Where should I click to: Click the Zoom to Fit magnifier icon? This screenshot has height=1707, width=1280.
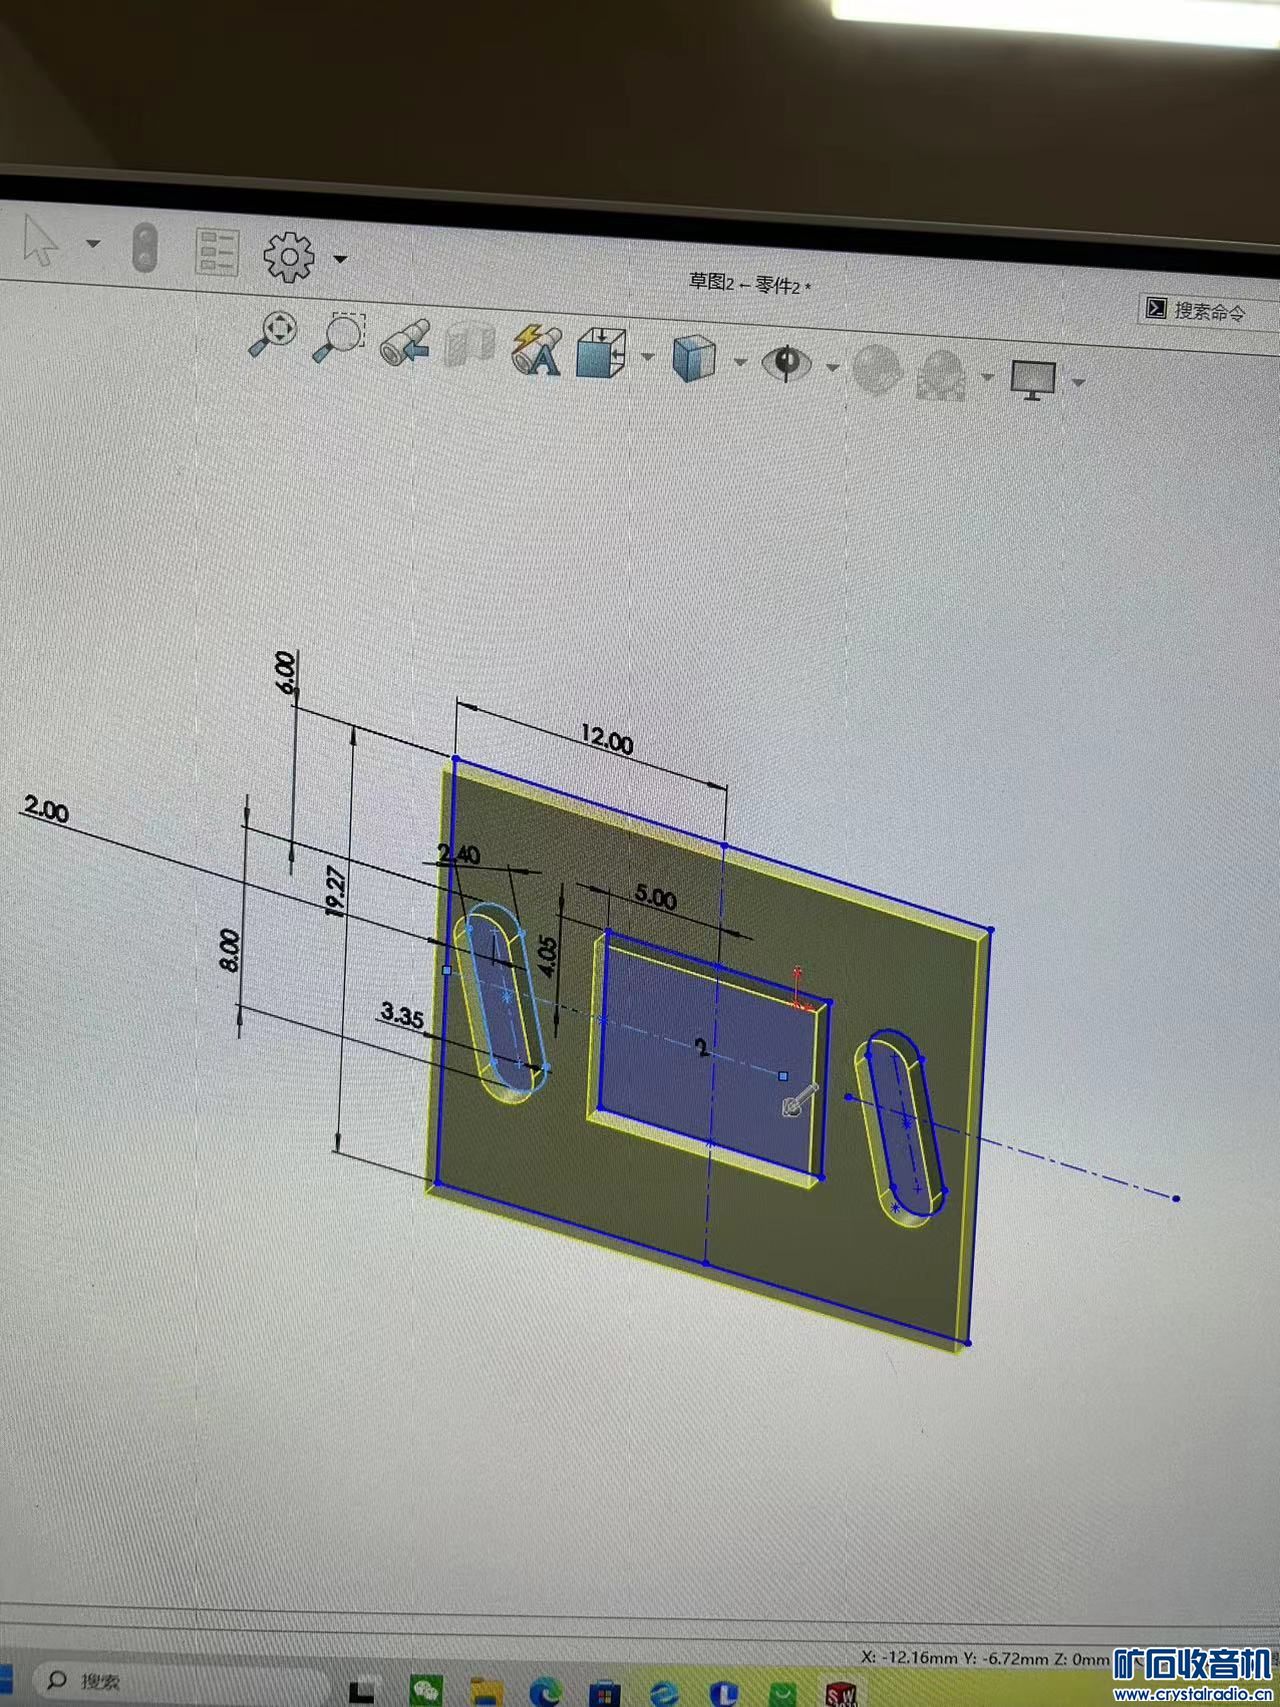(273, 333)
